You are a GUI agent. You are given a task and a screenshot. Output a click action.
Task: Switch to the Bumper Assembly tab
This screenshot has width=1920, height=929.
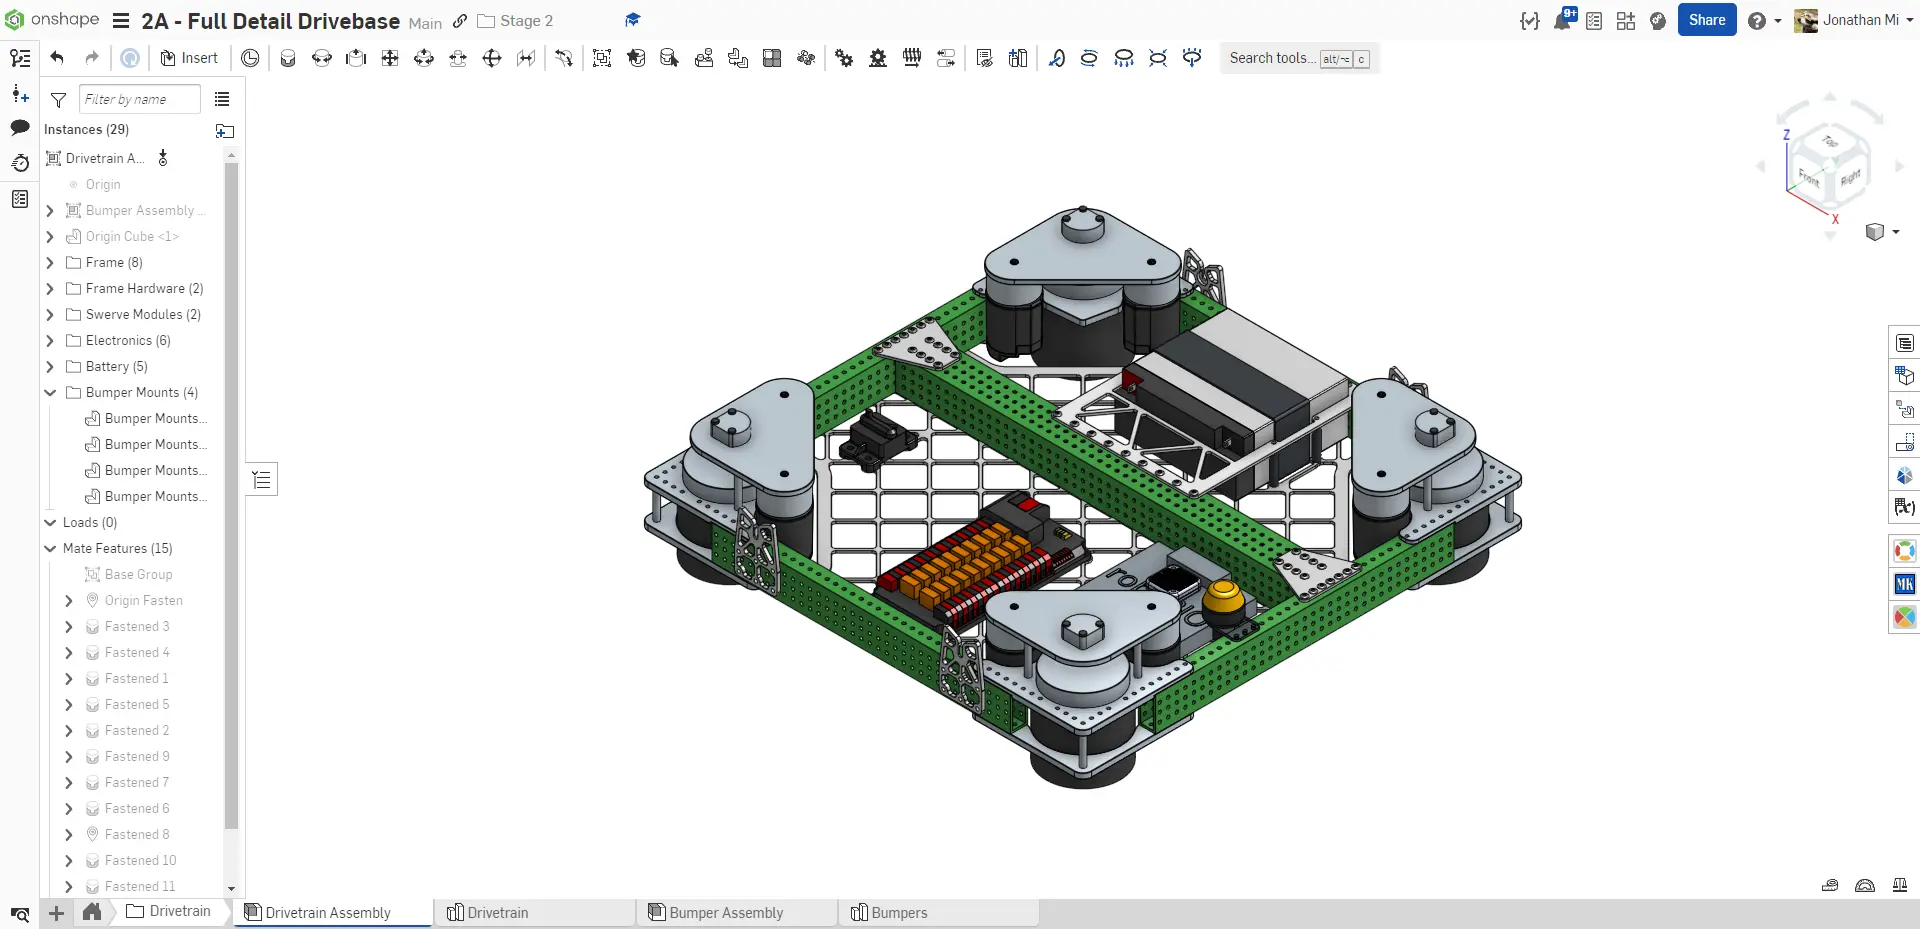[x=725, y=913]
